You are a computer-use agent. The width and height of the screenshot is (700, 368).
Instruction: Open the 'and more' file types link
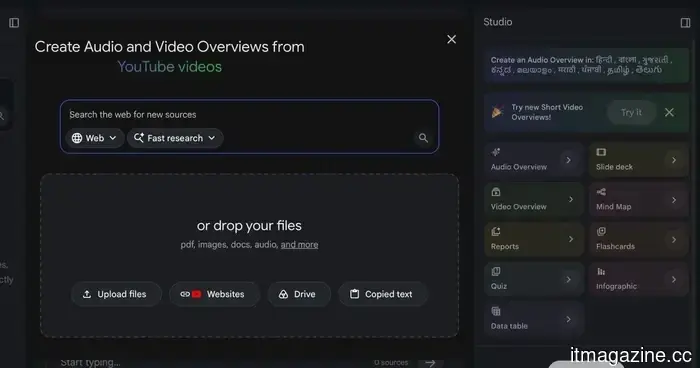(x=300, y=245)
